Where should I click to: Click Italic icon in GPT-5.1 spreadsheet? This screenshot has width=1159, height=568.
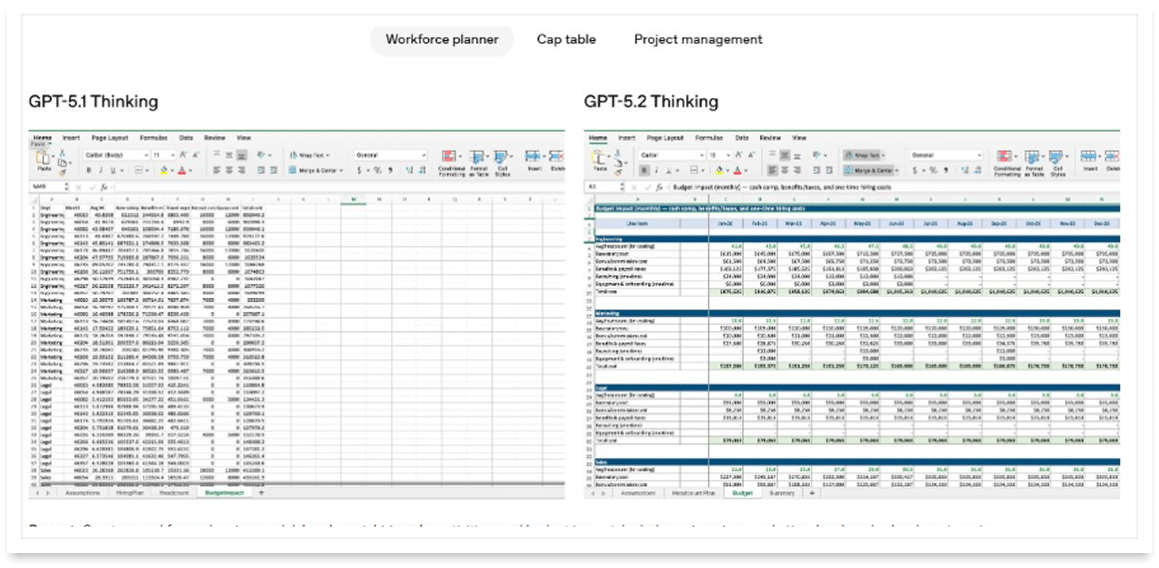pyautogui.click(x=101, y=170)
